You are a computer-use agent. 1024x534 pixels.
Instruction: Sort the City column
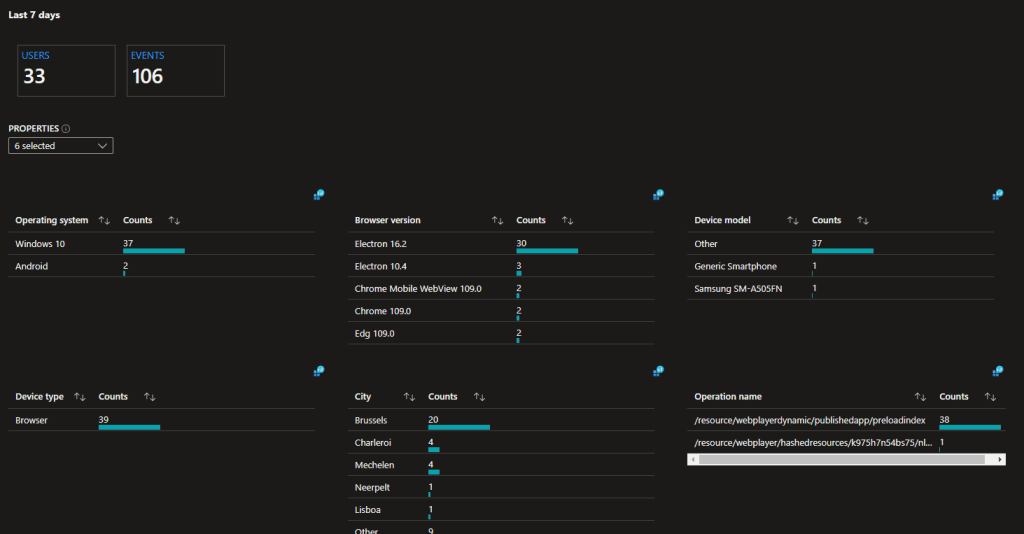(409, 397)
